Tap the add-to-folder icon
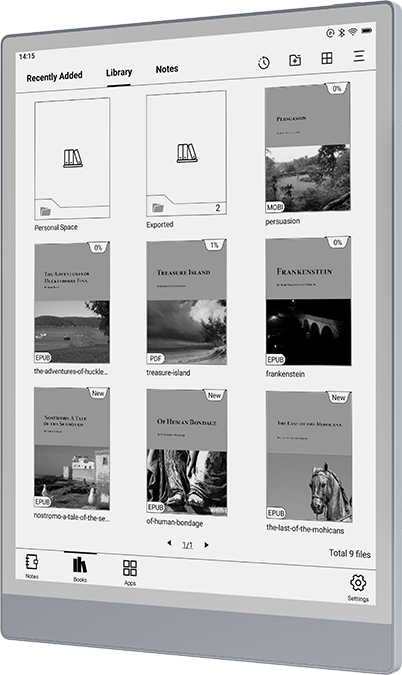This screenshot has width=402, height=675. pyautogui.click(x=295, y=60)
